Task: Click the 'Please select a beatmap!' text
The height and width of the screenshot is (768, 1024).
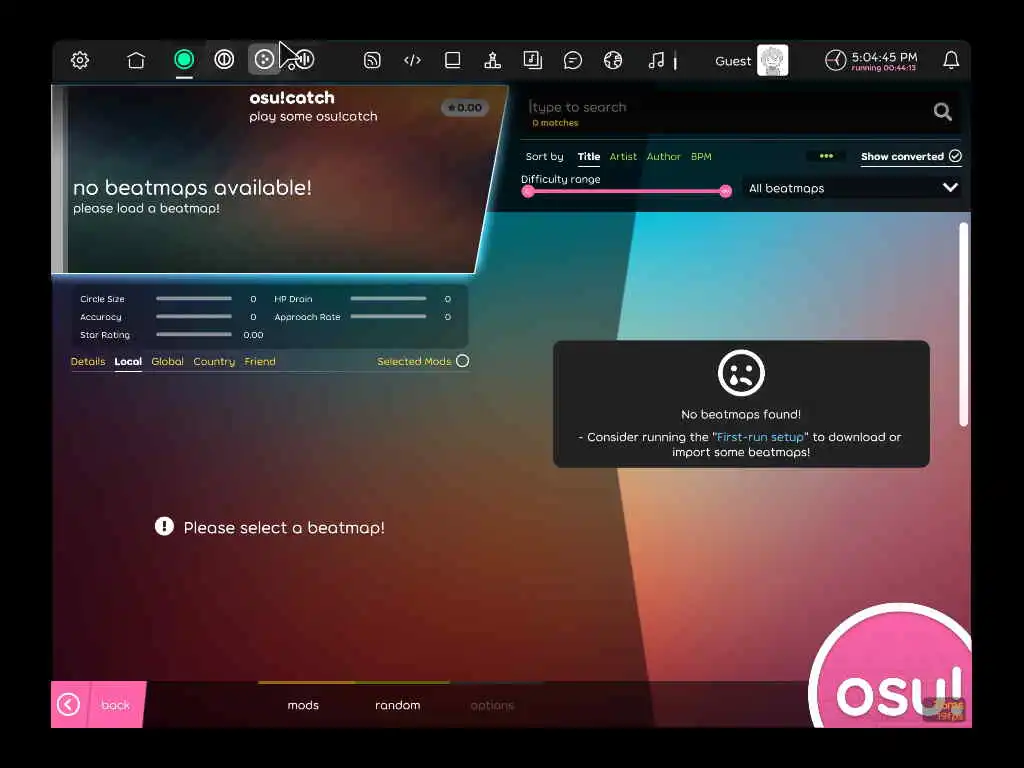Action: coord(284,528)
